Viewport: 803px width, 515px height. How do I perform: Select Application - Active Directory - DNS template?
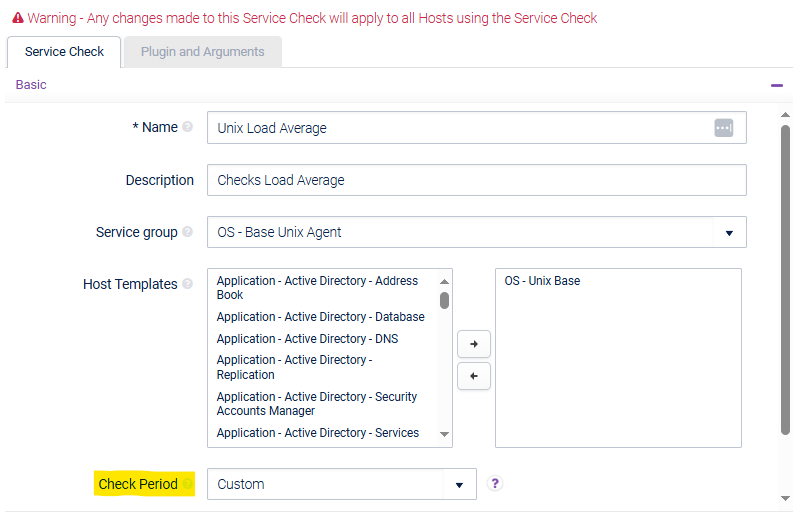click(307, 339)
